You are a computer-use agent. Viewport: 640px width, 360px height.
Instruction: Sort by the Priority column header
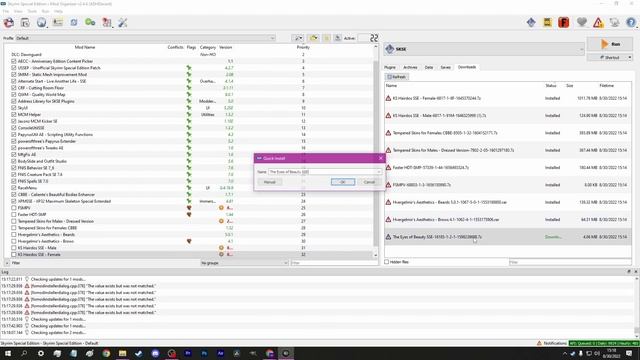click(x=303, y=47)
